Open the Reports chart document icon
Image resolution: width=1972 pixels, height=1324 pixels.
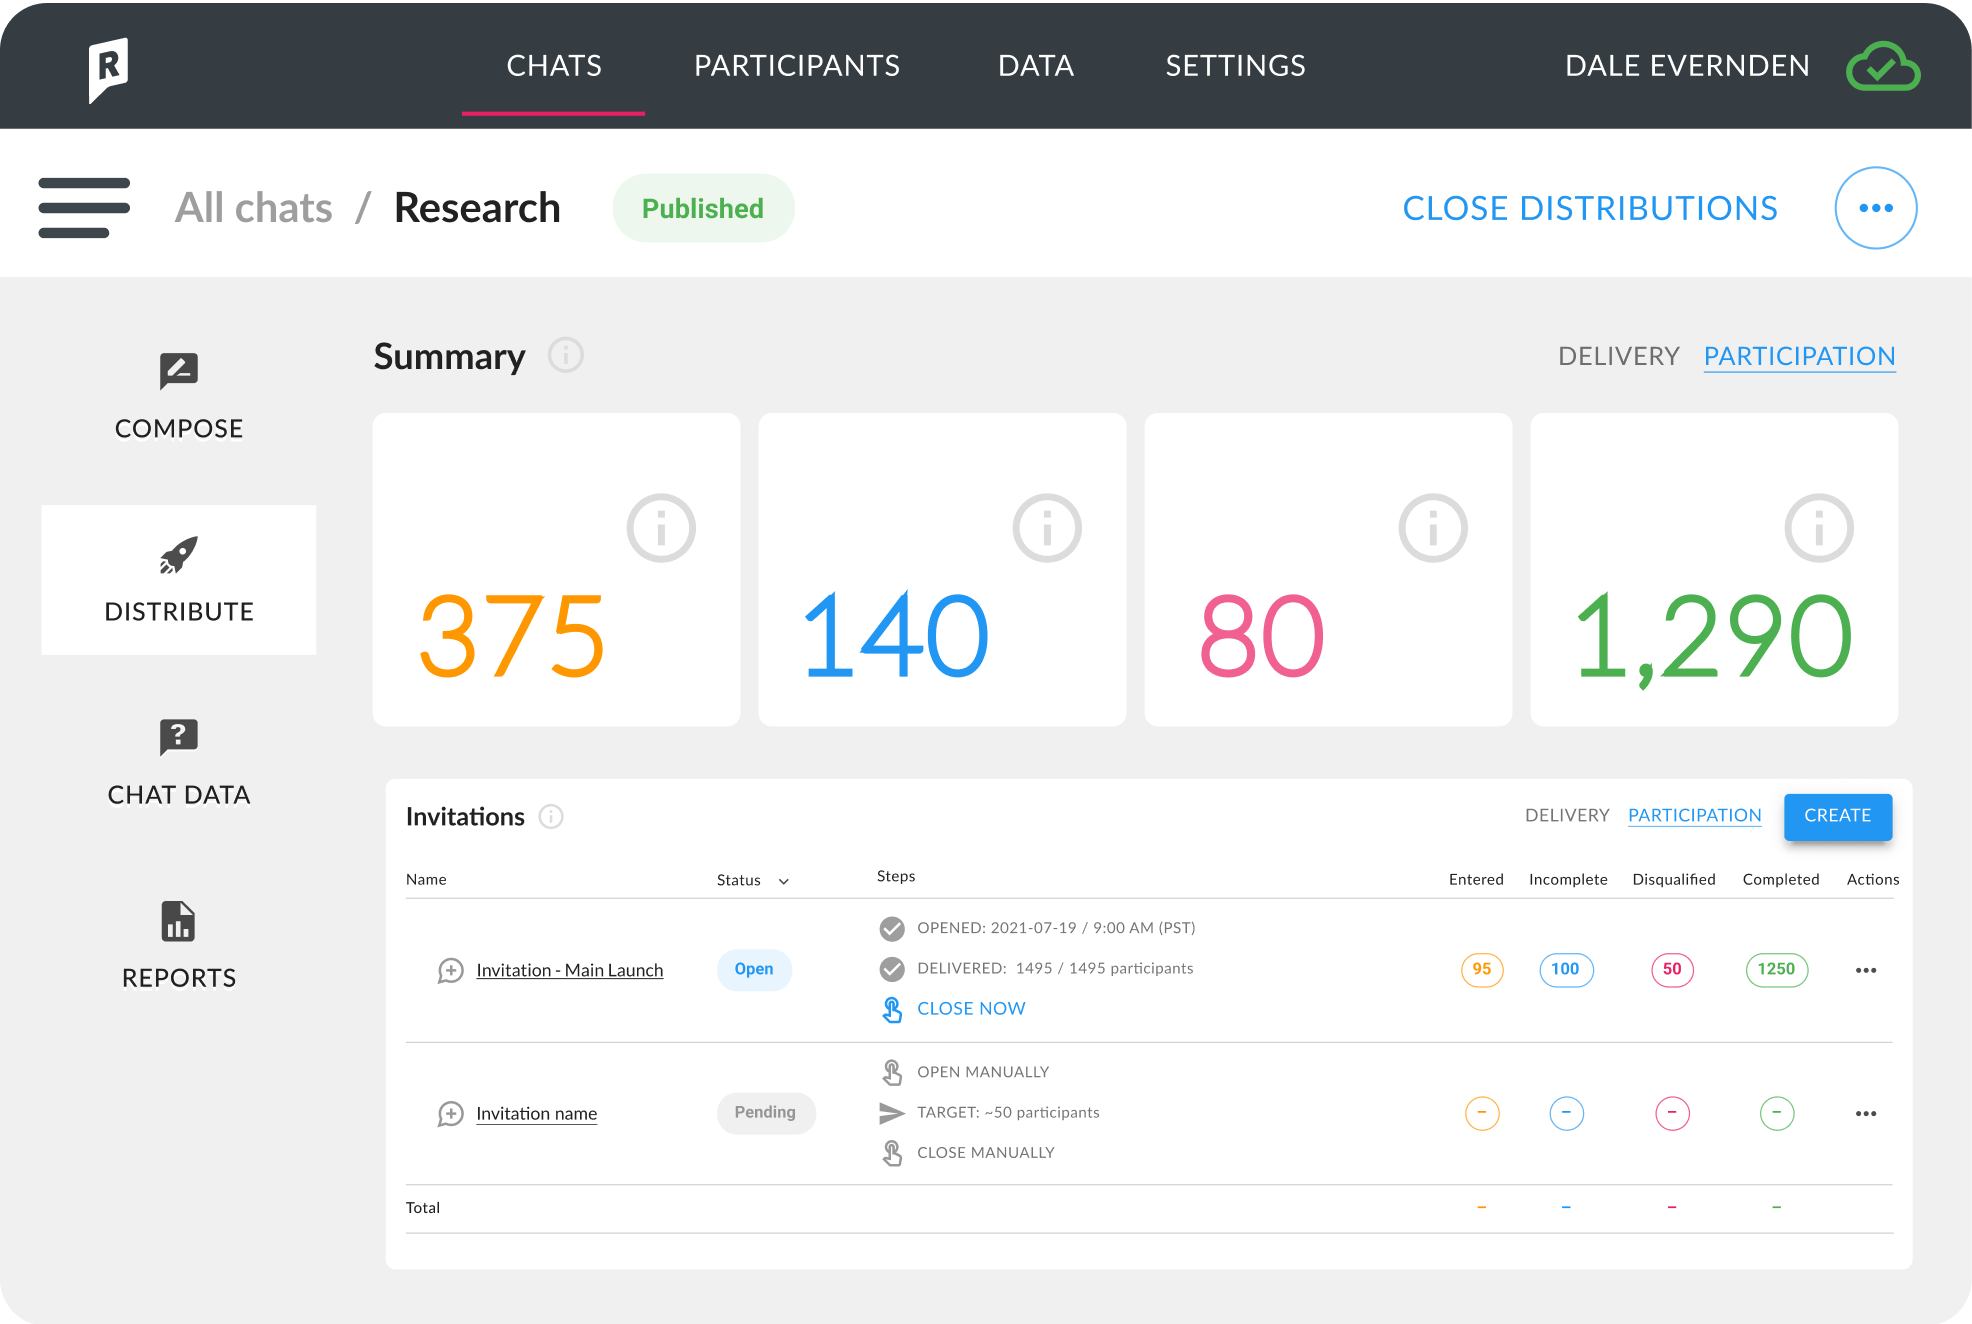[179, 921]
